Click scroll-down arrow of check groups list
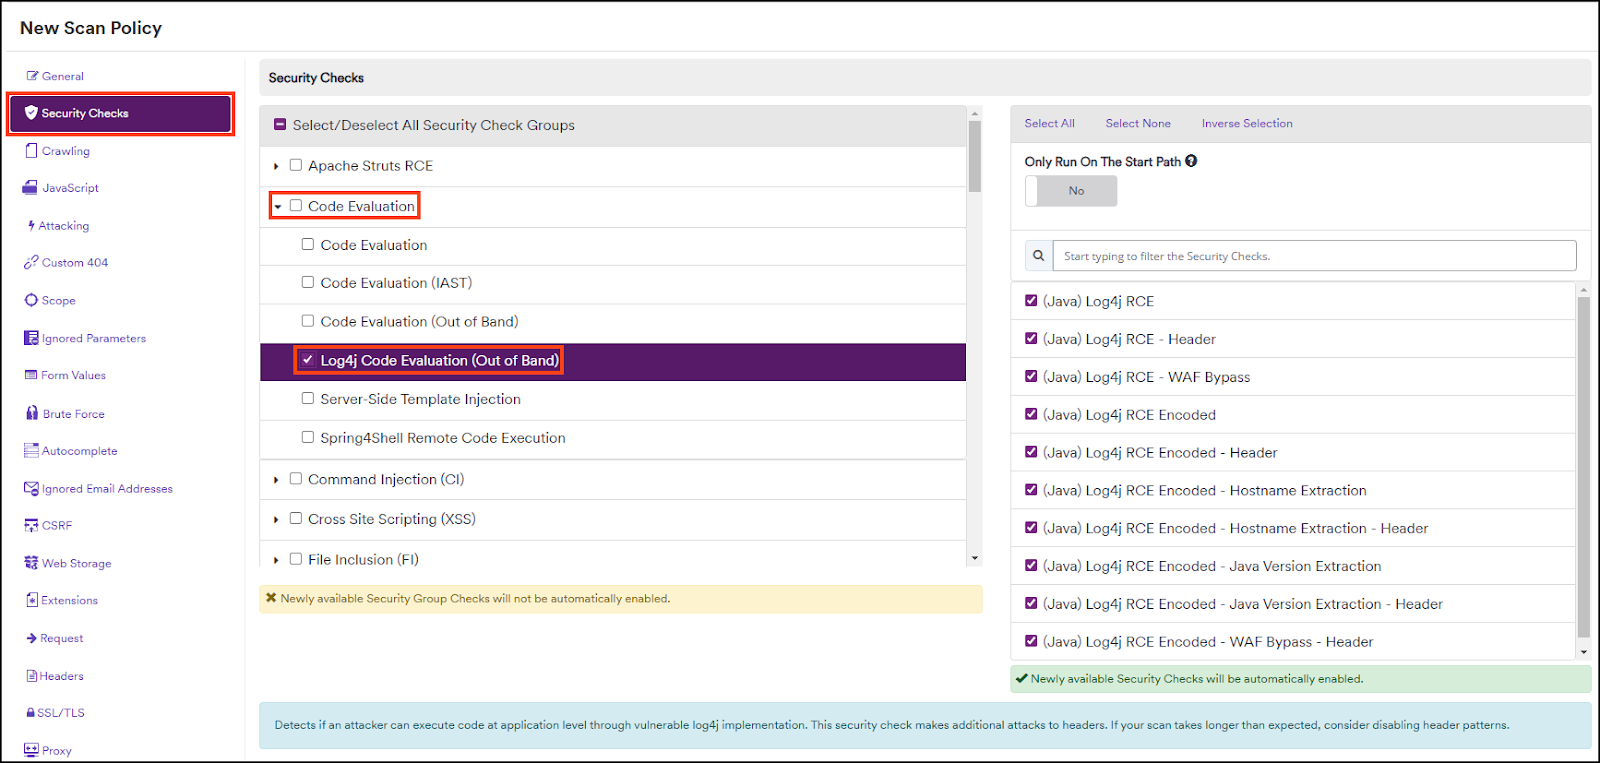The image size is (1600, 763). pyautogui.click(x=975, y=558)
